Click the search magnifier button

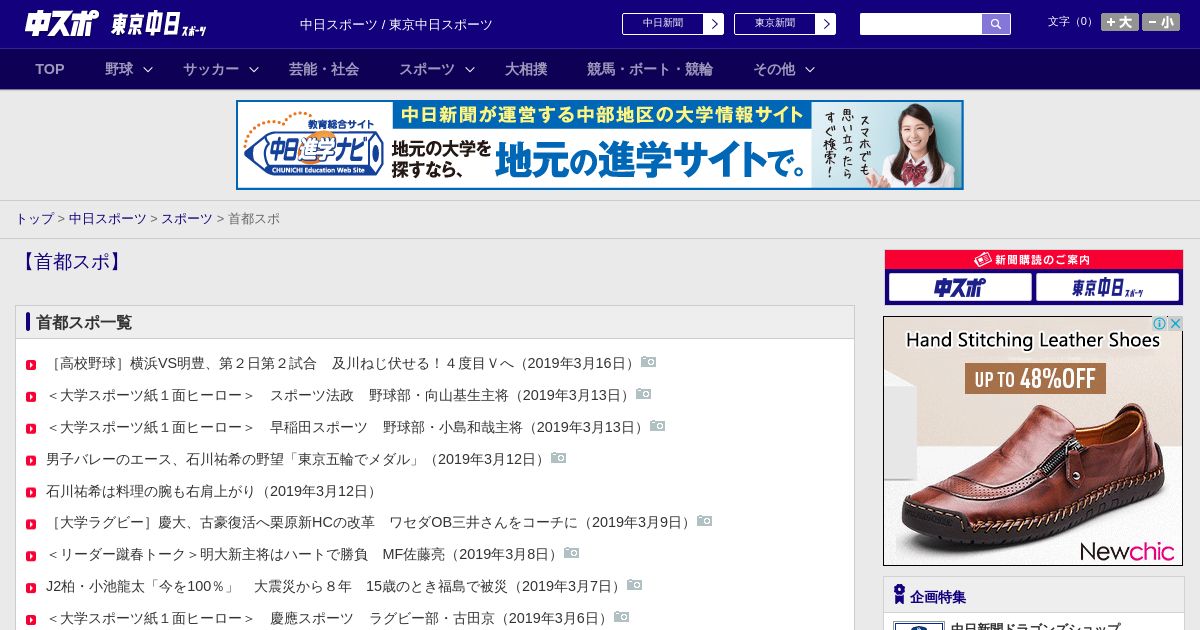pos(996,24)
